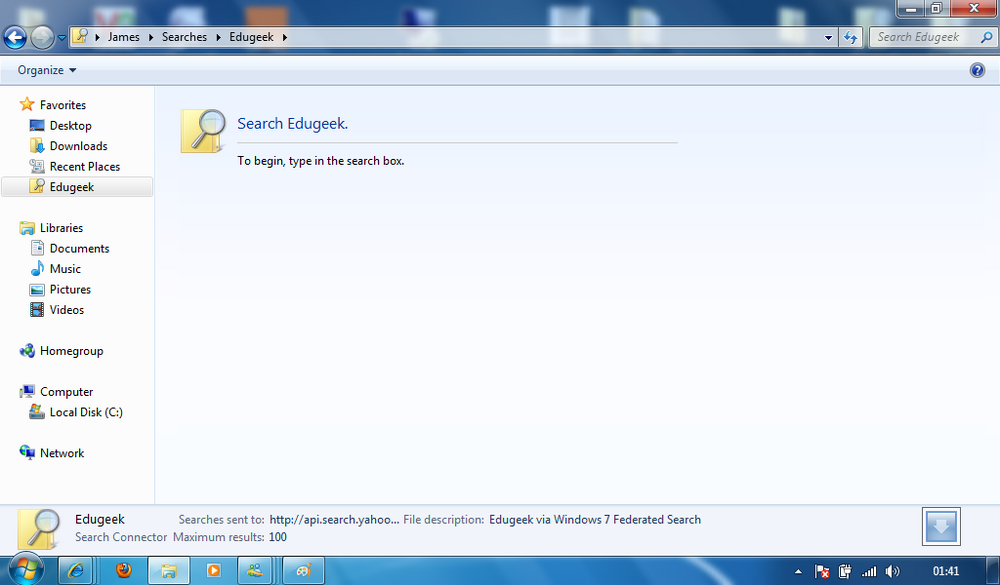Image resolution: width=1000 pixels, height=585 pixels.
Task: Click the Edugeek icon in details pane
Action: [38, 529]
